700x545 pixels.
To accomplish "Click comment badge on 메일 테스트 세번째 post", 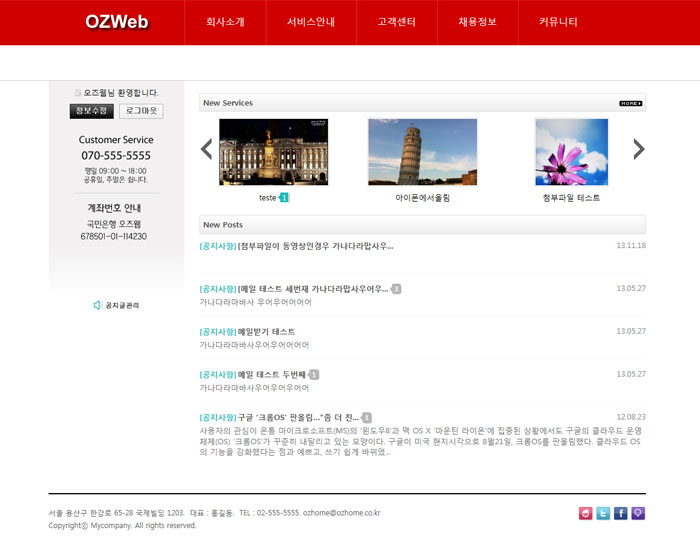I will (396, 289).
